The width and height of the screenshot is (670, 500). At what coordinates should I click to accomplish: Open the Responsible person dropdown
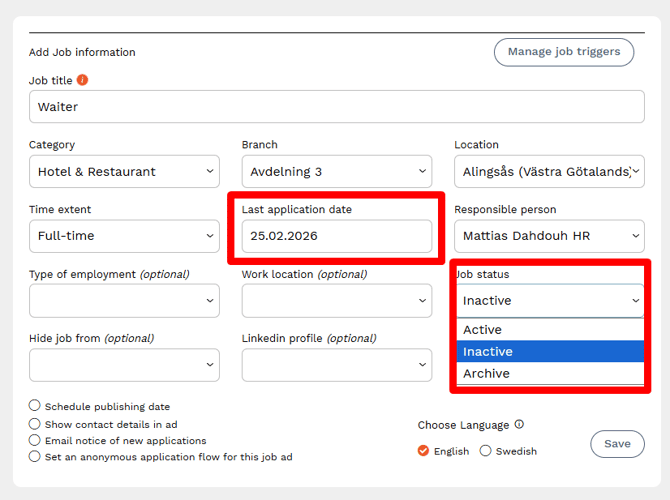(x=549, y=236)
